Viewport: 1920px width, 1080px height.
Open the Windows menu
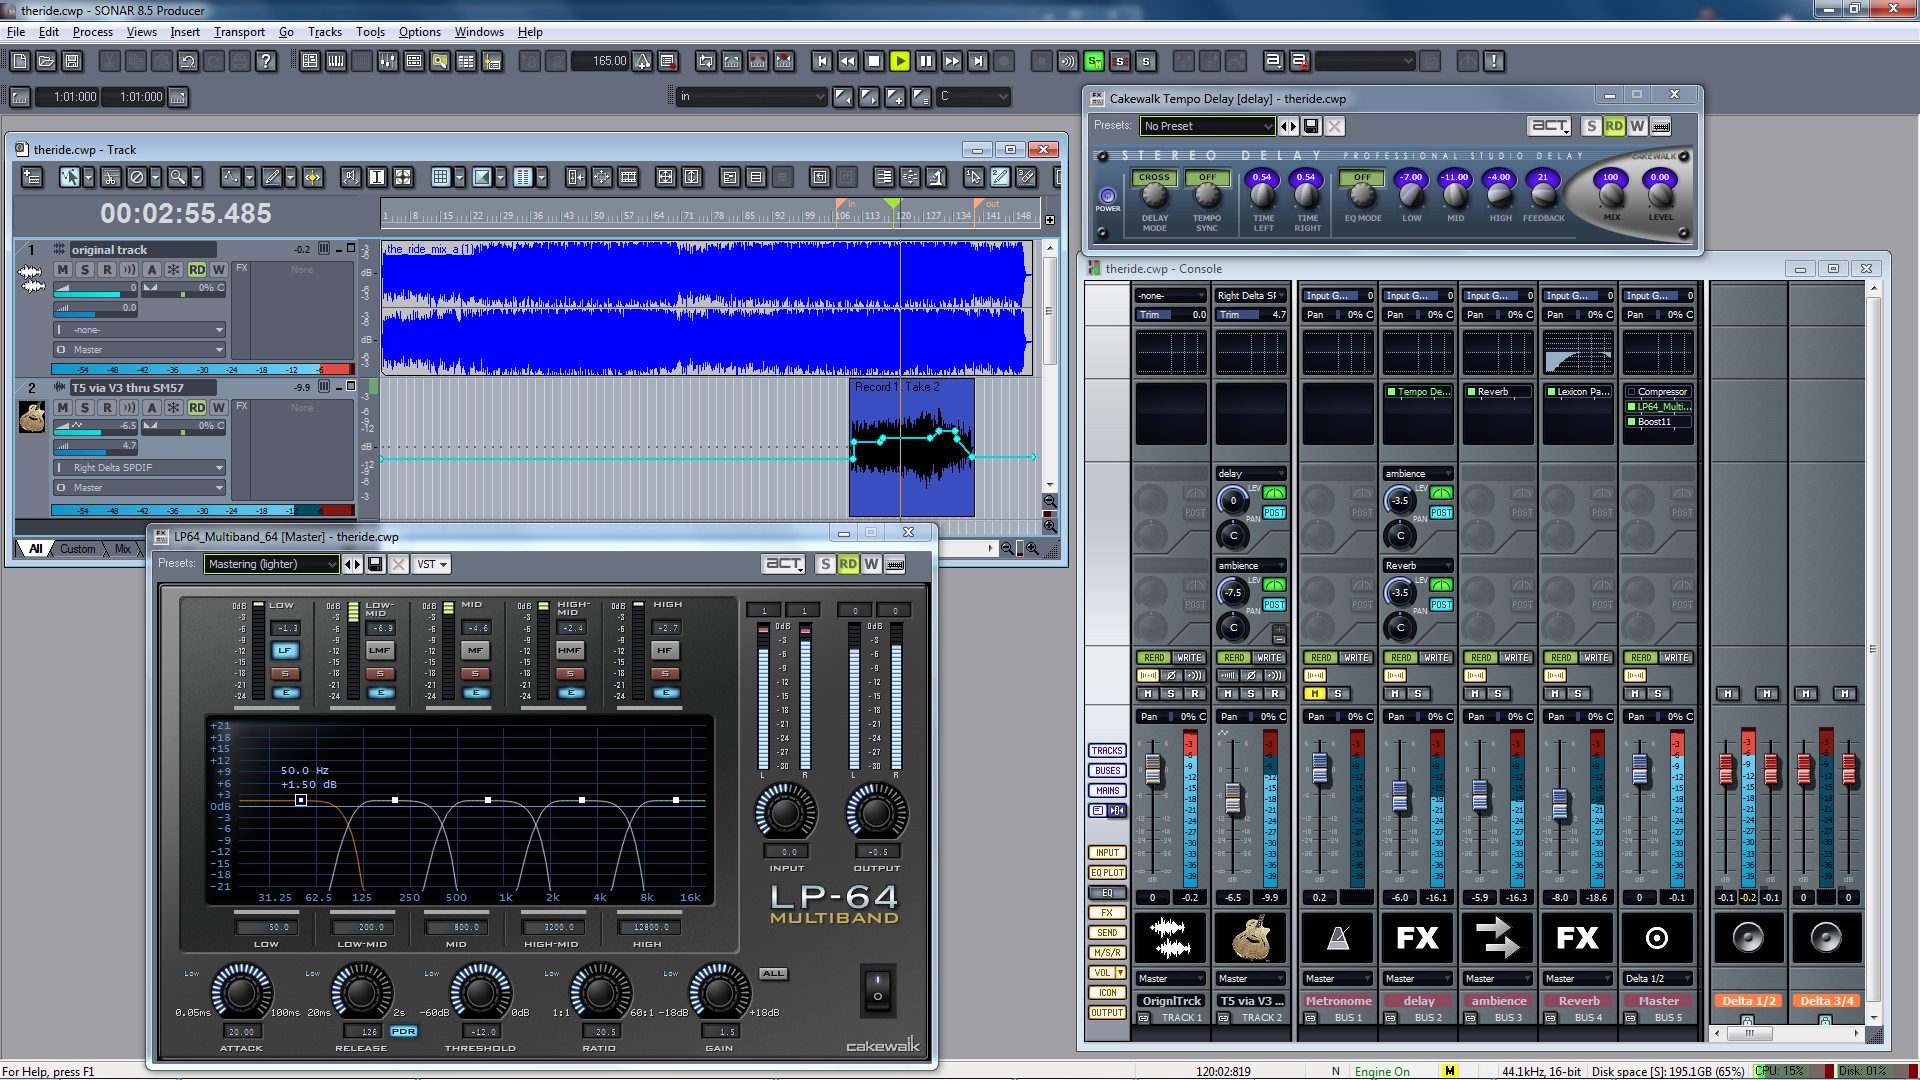click(479, 32)
